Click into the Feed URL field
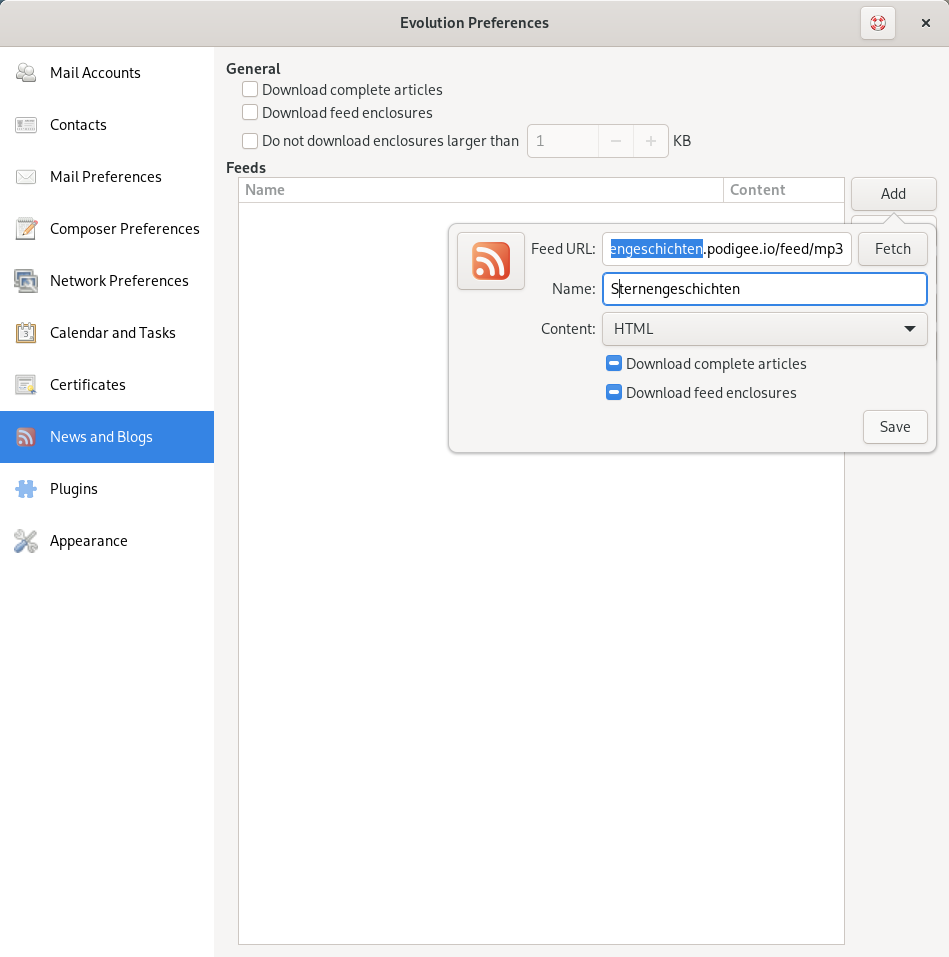Image resolution: width=949 pixels, height=957 pixels. 726,249
